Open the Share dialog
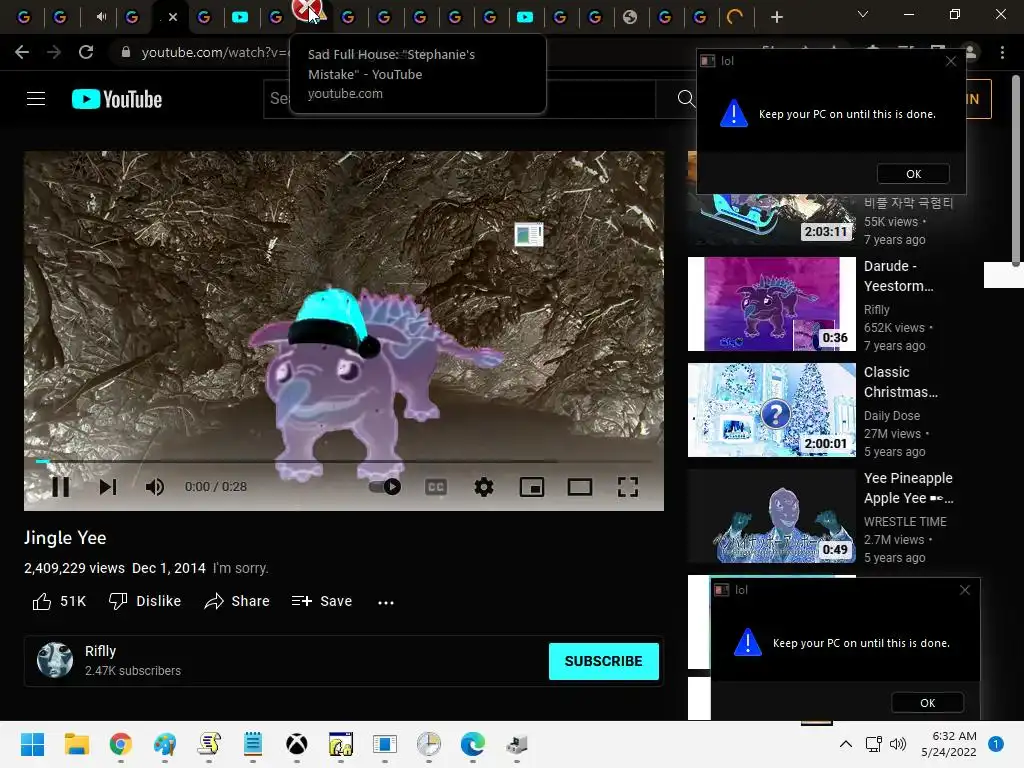Image resolution: width=1024 pixels, height=768 pixels. tap(237, 601)
